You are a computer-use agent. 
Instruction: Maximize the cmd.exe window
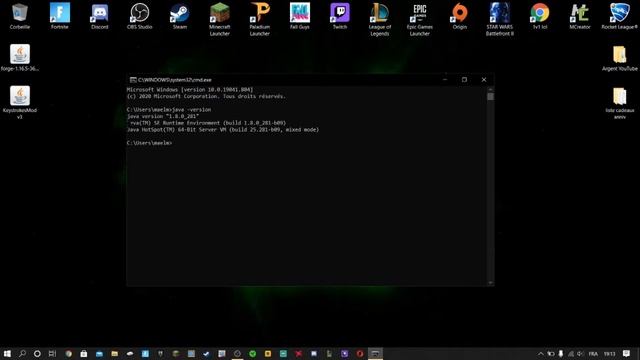click(464, 80)
